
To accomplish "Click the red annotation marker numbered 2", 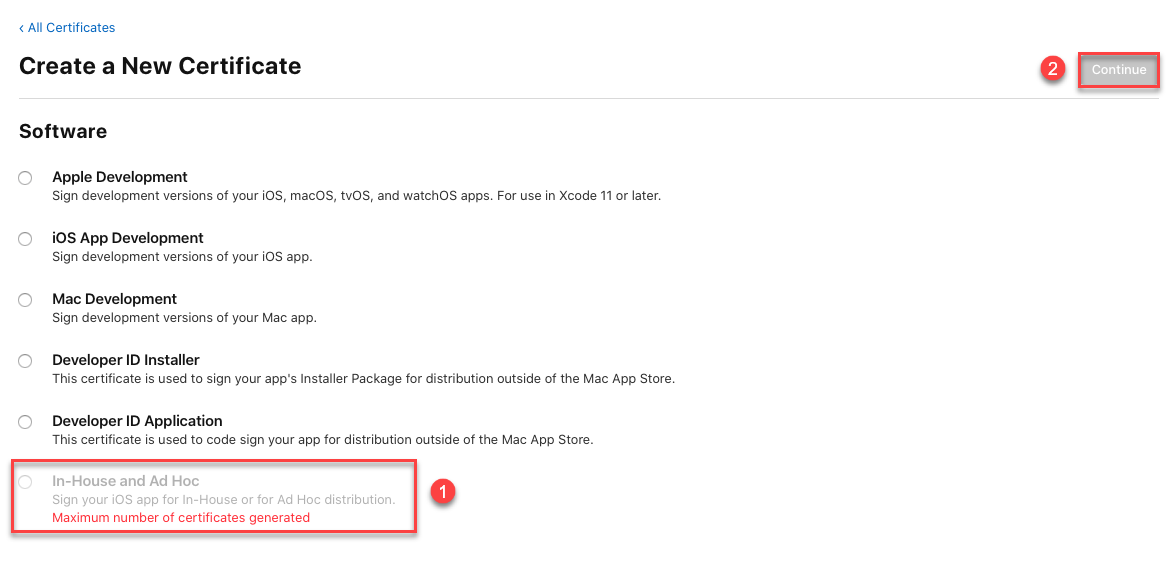I will (x=1051, y=69).
